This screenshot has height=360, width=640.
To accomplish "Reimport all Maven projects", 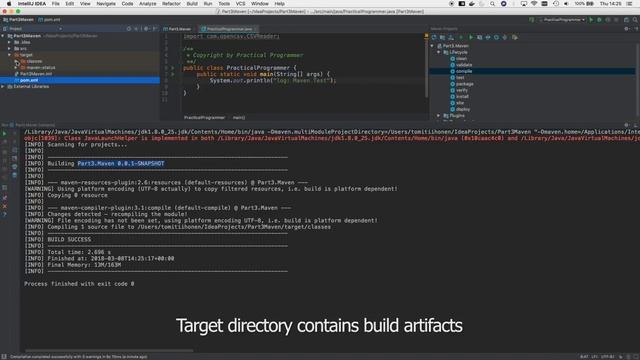I will pyautogui.click(x=434, y=37).
